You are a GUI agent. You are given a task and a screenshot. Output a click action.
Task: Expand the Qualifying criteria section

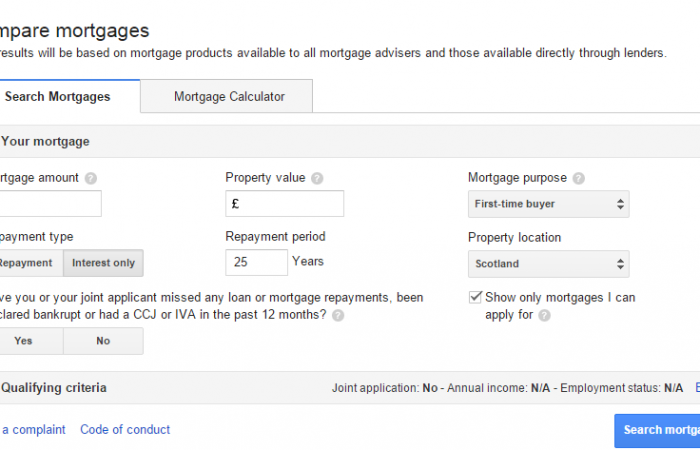55,388
